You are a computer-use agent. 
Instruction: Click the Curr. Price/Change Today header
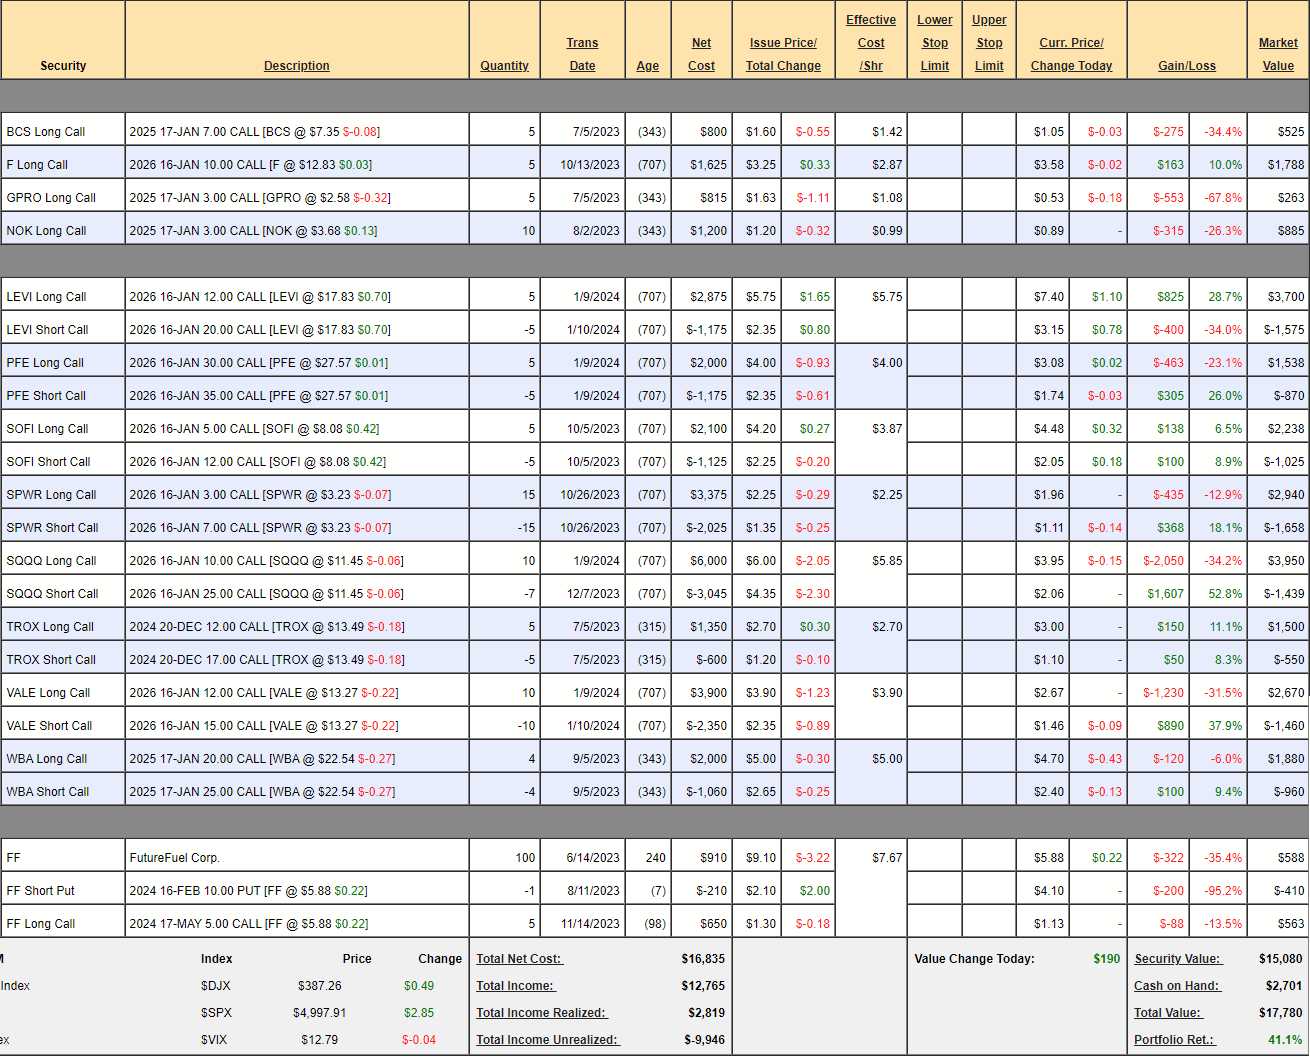1071,55
